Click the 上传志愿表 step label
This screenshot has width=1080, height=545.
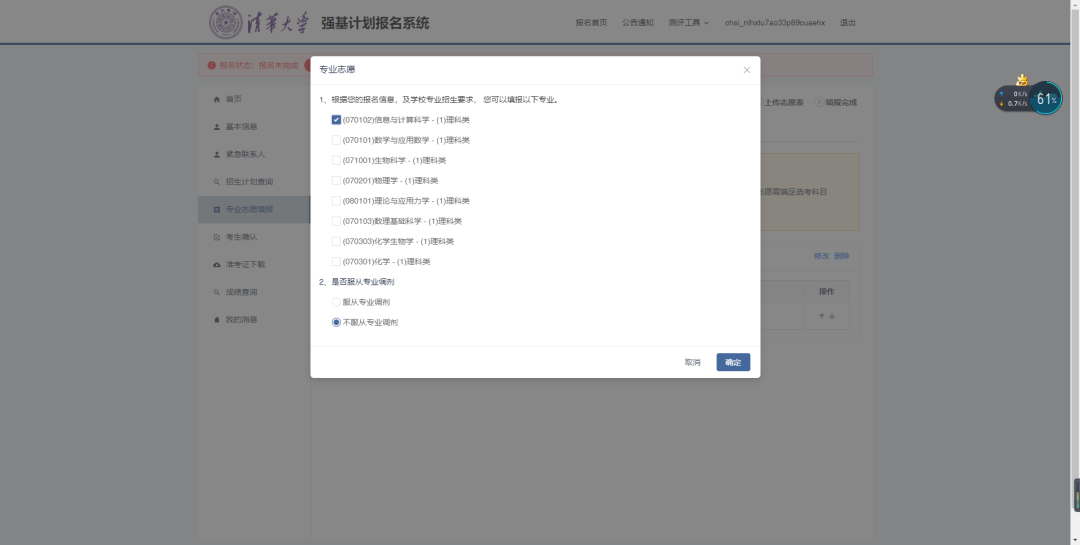tap(784, 103)
